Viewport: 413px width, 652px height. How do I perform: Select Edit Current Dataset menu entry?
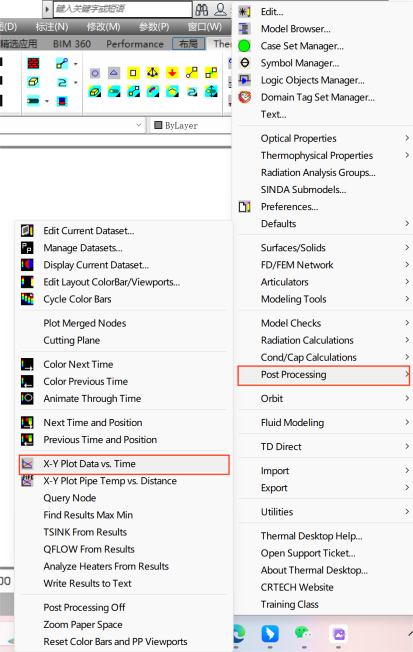tap(89, 231)
